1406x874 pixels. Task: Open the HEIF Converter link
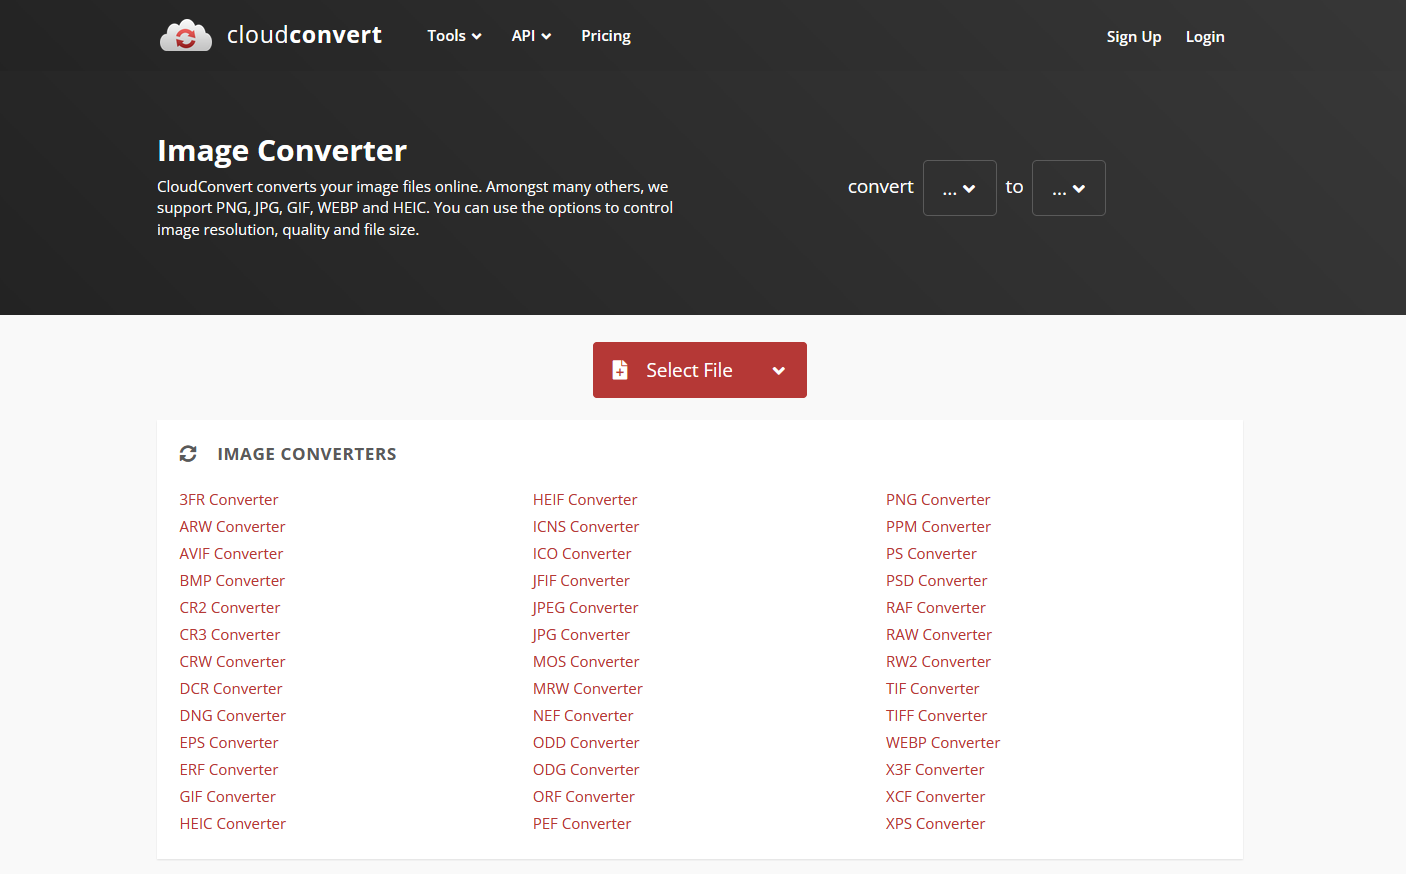pos(585,500)
